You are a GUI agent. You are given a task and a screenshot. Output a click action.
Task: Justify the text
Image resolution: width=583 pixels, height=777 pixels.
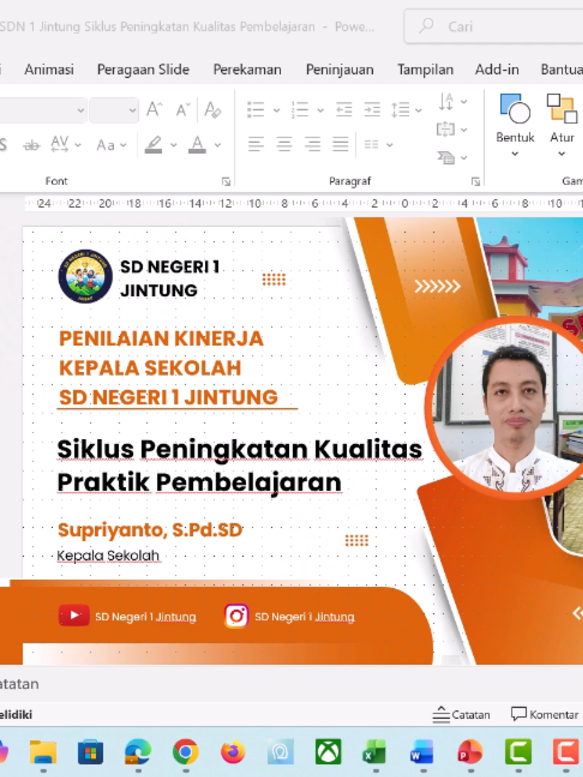(x=340, y=145)
